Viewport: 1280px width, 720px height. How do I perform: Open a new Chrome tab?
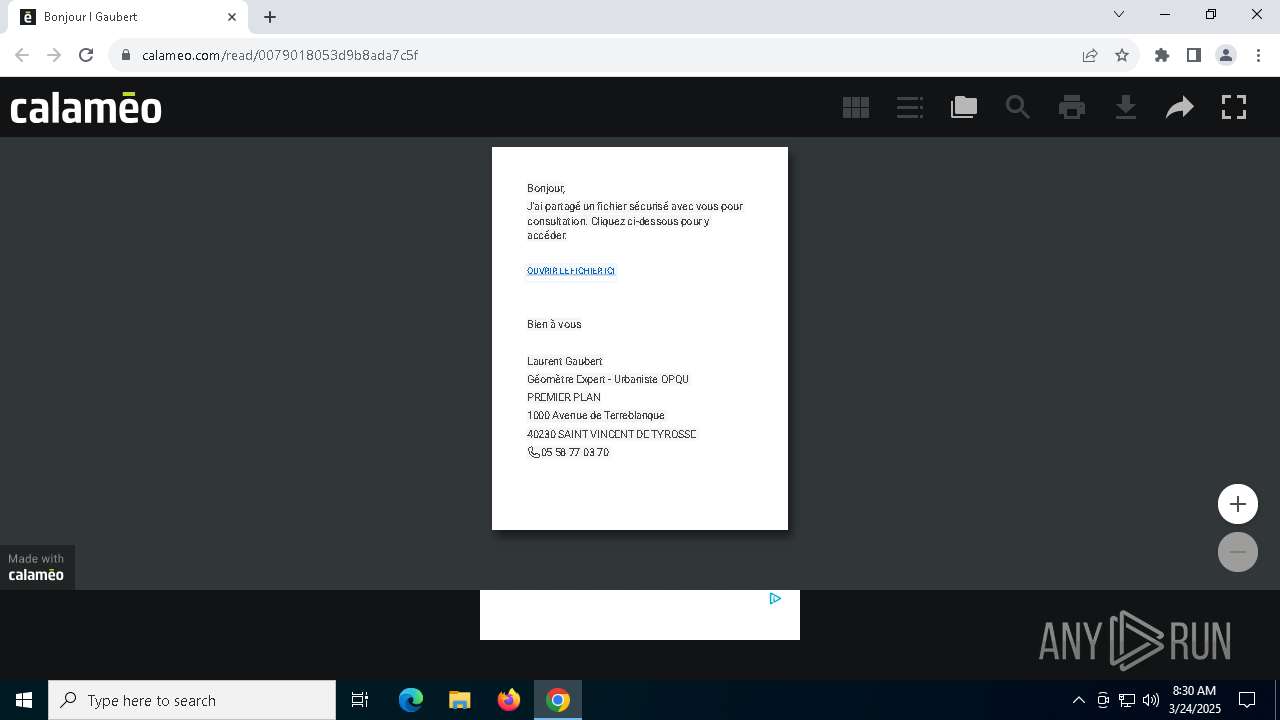pos(270,17)
